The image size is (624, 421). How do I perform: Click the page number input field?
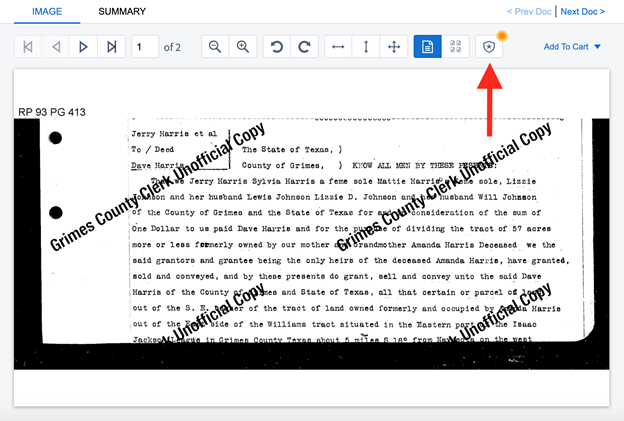click(x=144, y=47)
